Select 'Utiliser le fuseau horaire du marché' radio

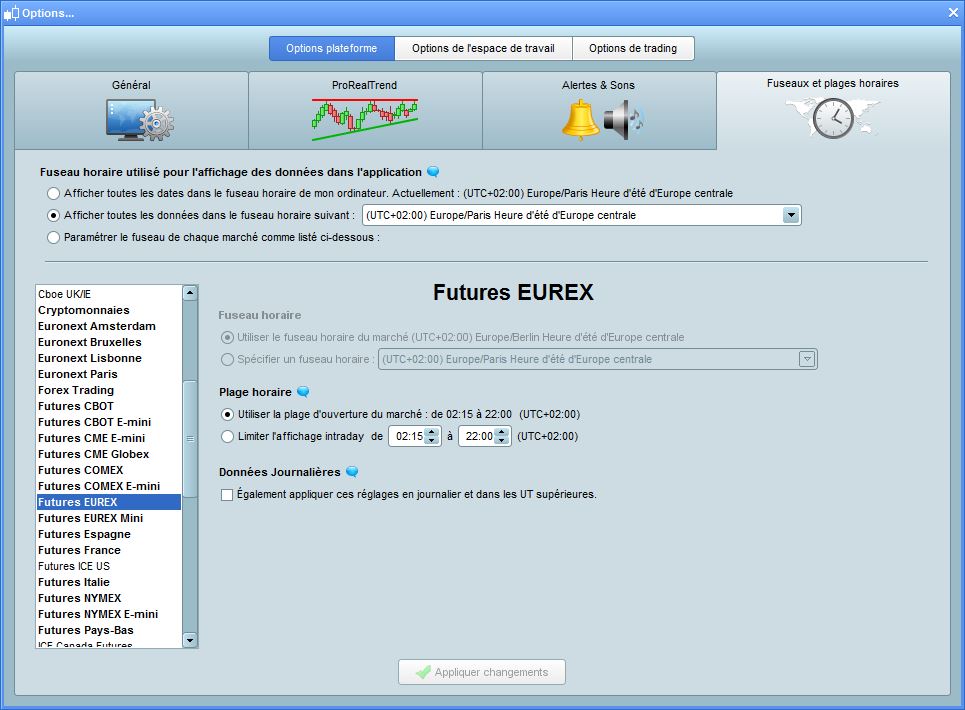(227, 338)
